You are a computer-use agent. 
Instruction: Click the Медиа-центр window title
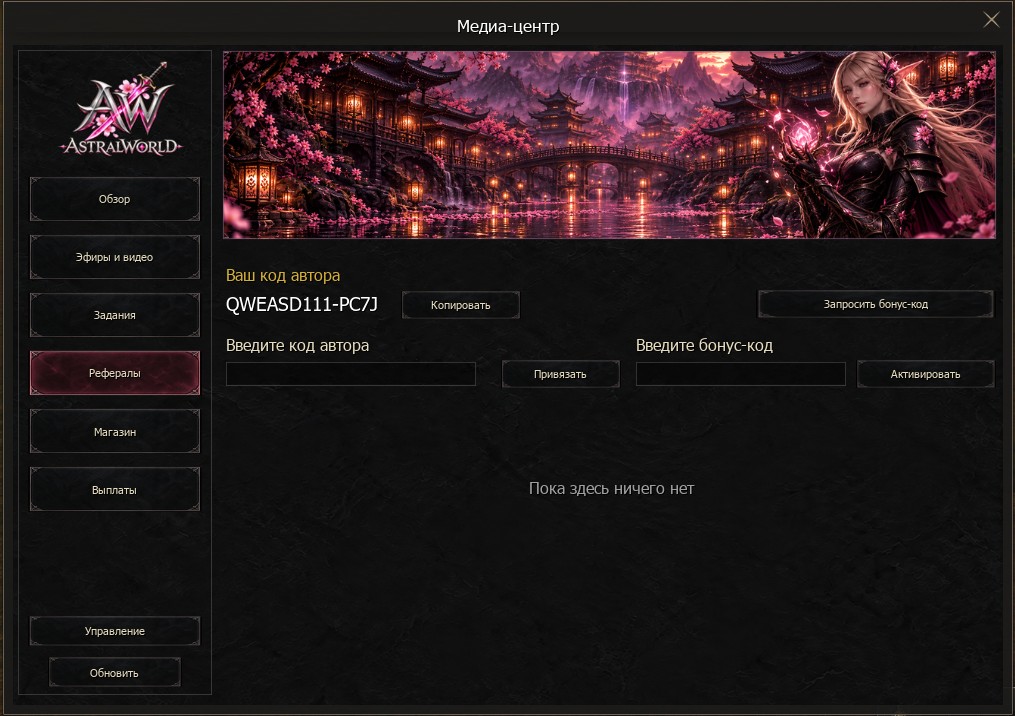508,26
